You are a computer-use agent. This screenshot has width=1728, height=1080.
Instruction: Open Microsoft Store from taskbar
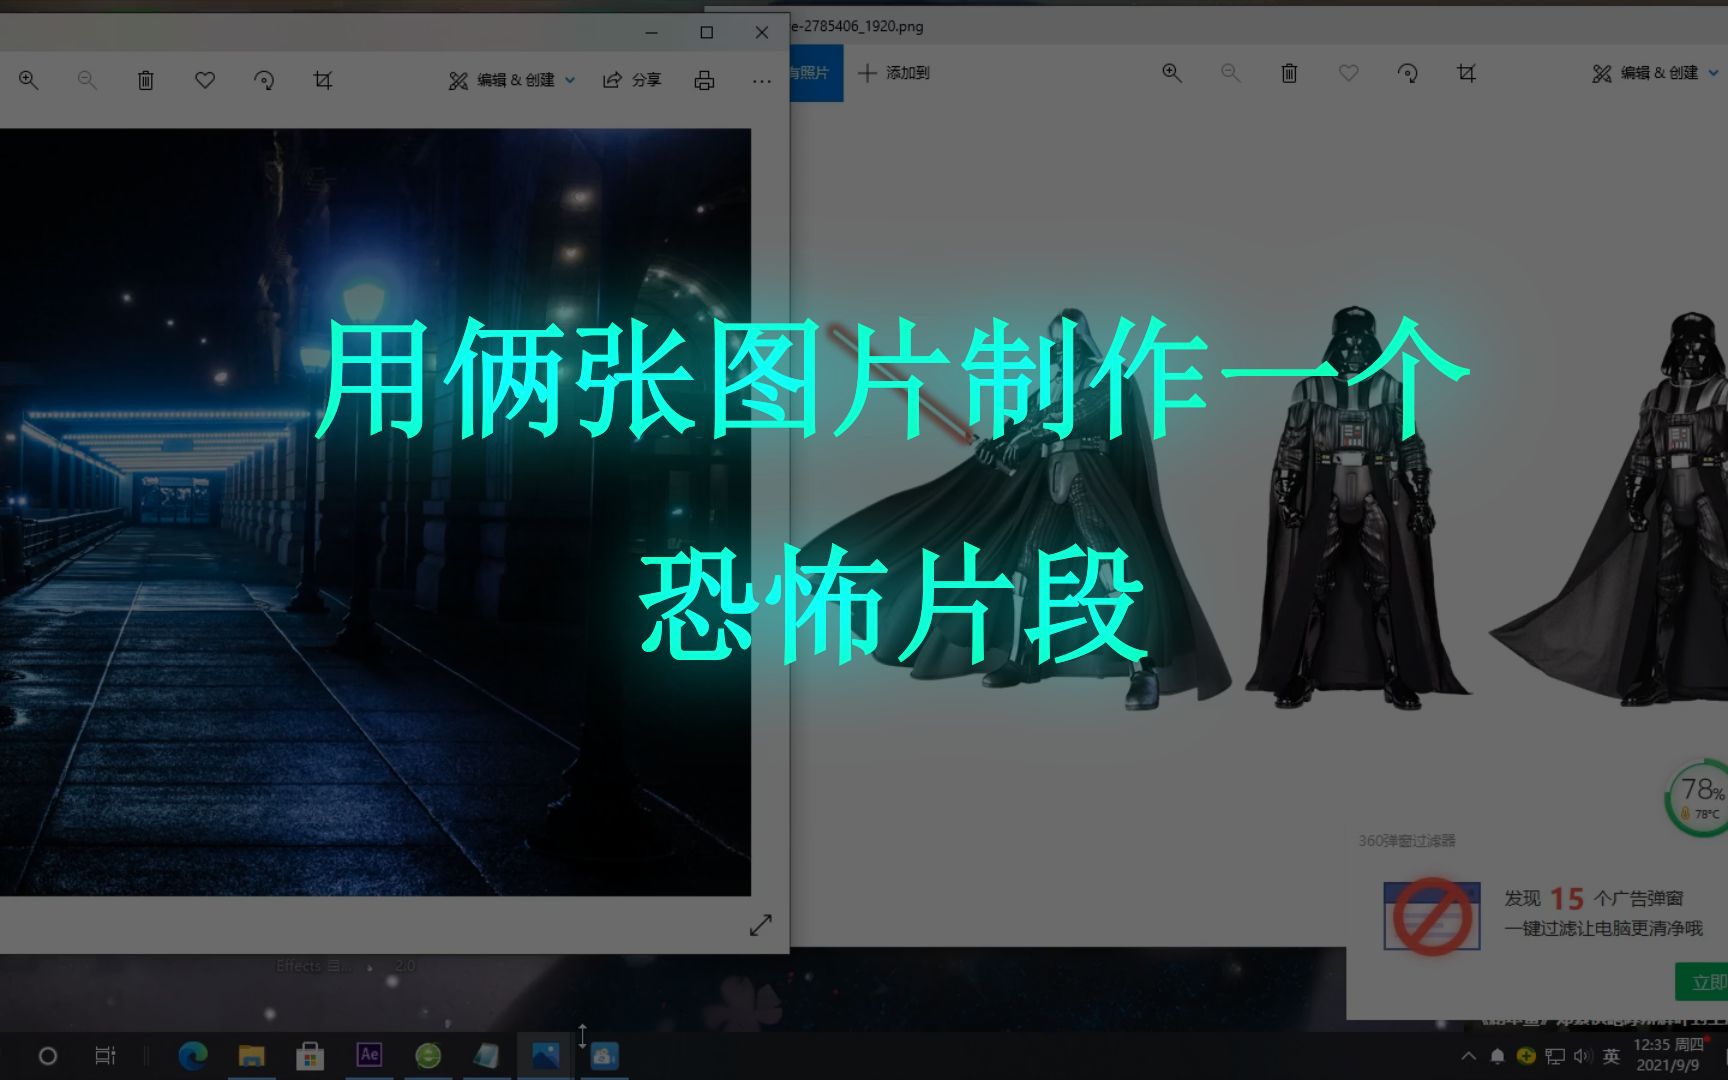coord(310,1056)
